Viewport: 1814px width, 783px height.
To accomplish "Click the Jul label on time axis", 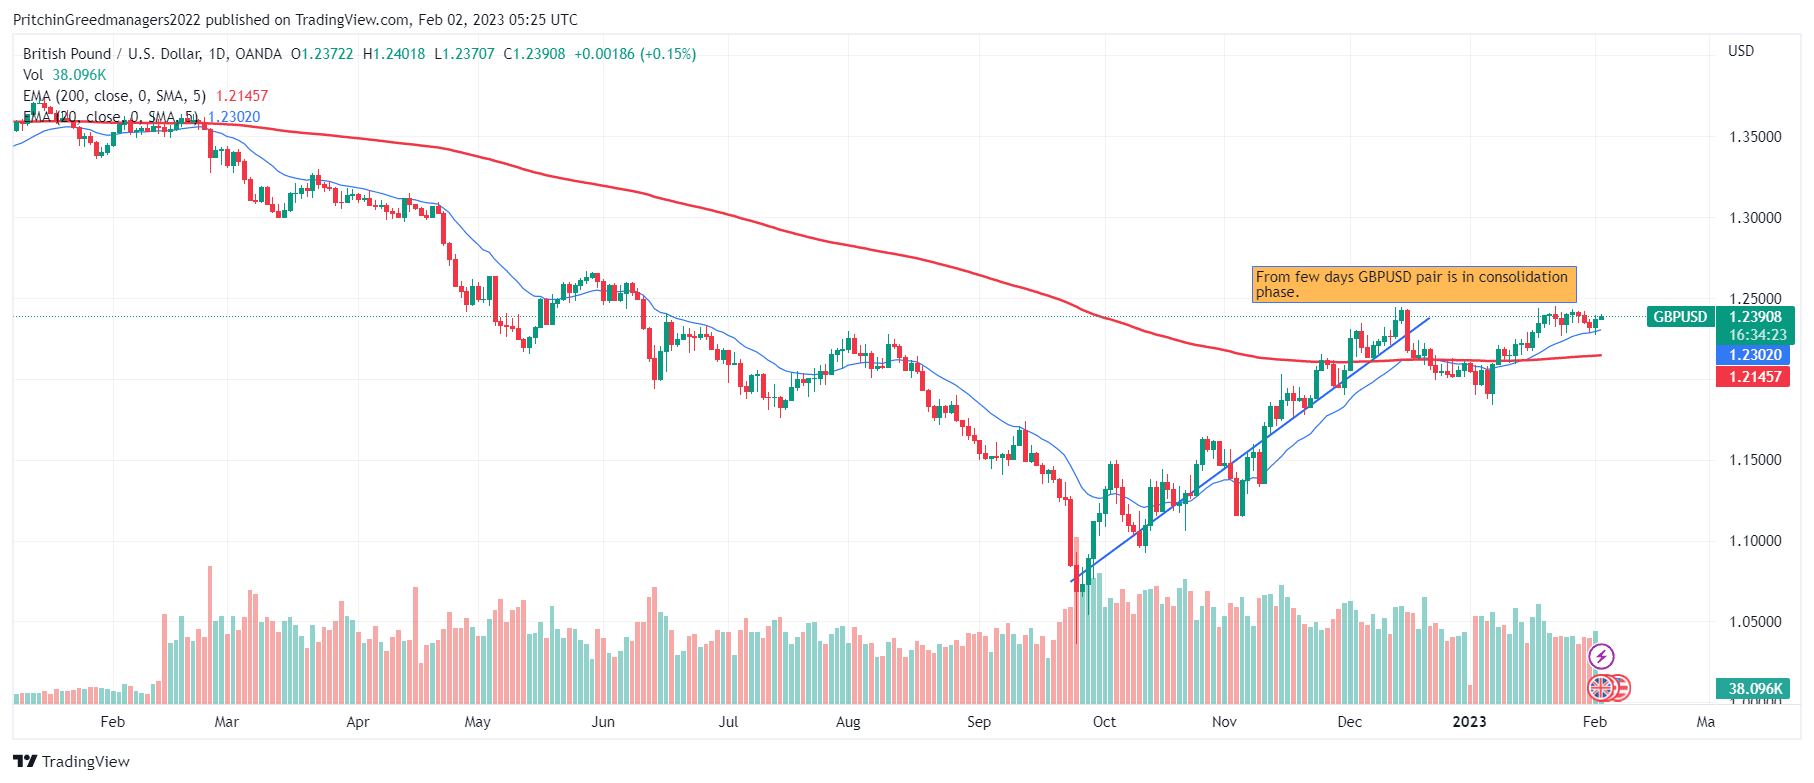I will [x=728, y=722].
